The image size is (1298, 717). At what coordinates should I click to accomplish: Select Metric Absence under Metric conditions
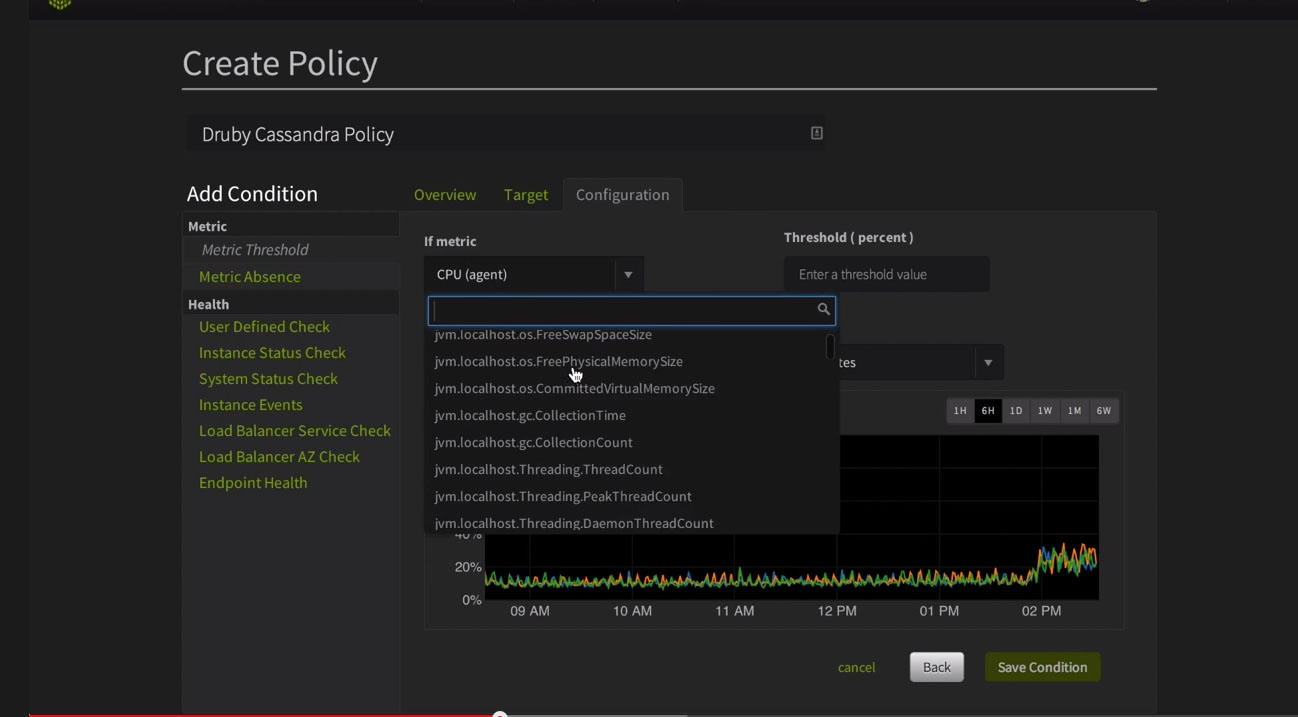[x=248, y=276]
